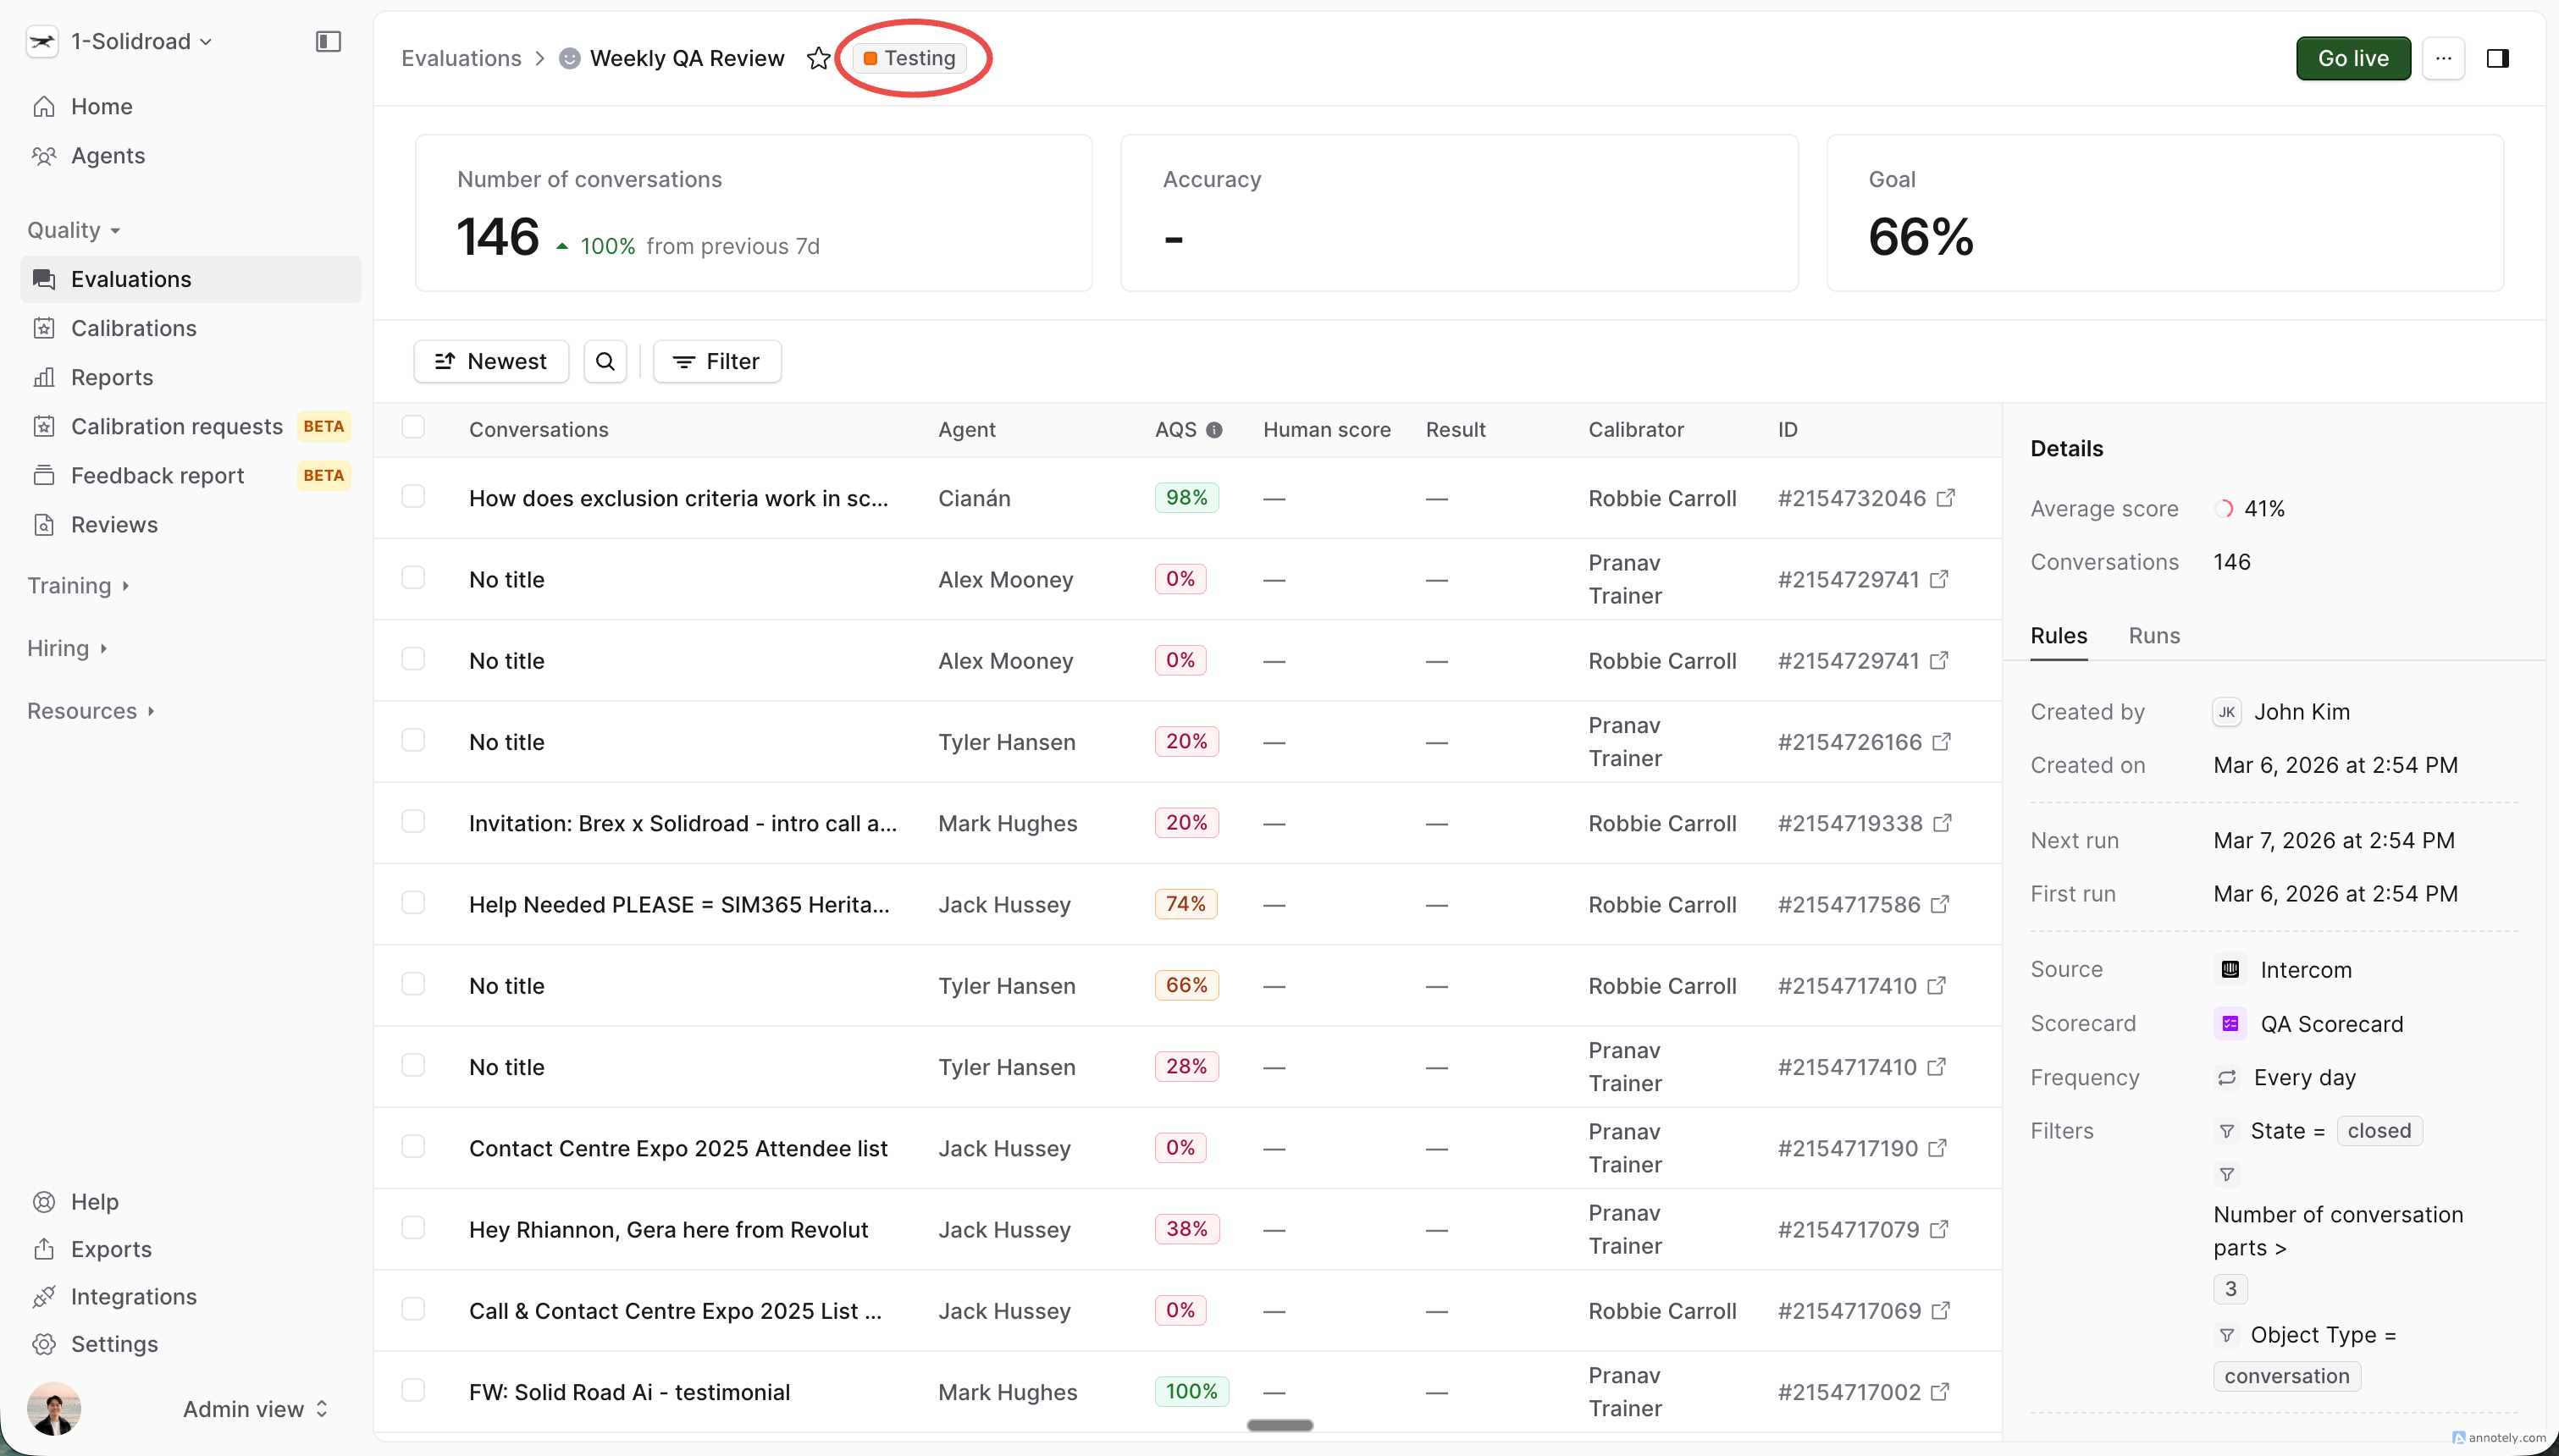2559x1456 pixels.
Task: Open Integrations from sidebar
Action: 133,1296
